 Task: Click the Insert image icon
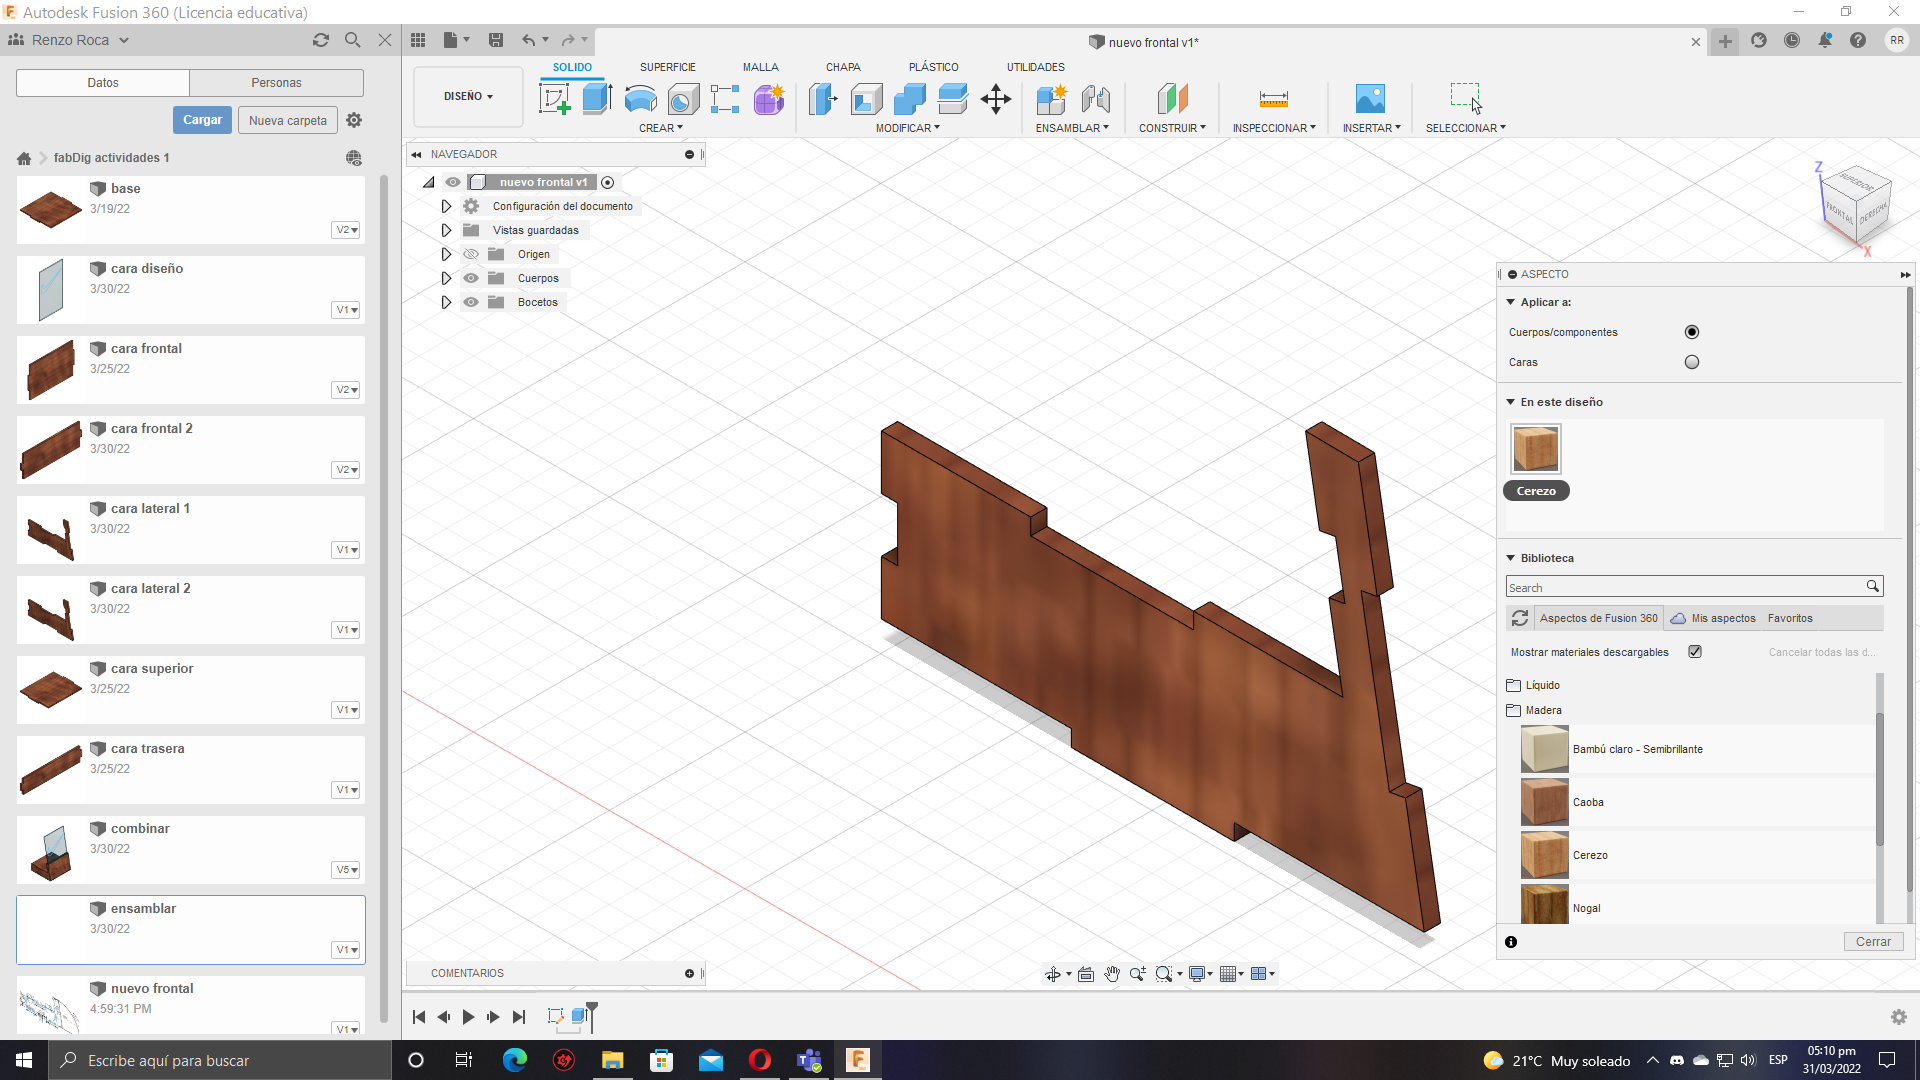pyautogui.click(x=1370, y=99)
